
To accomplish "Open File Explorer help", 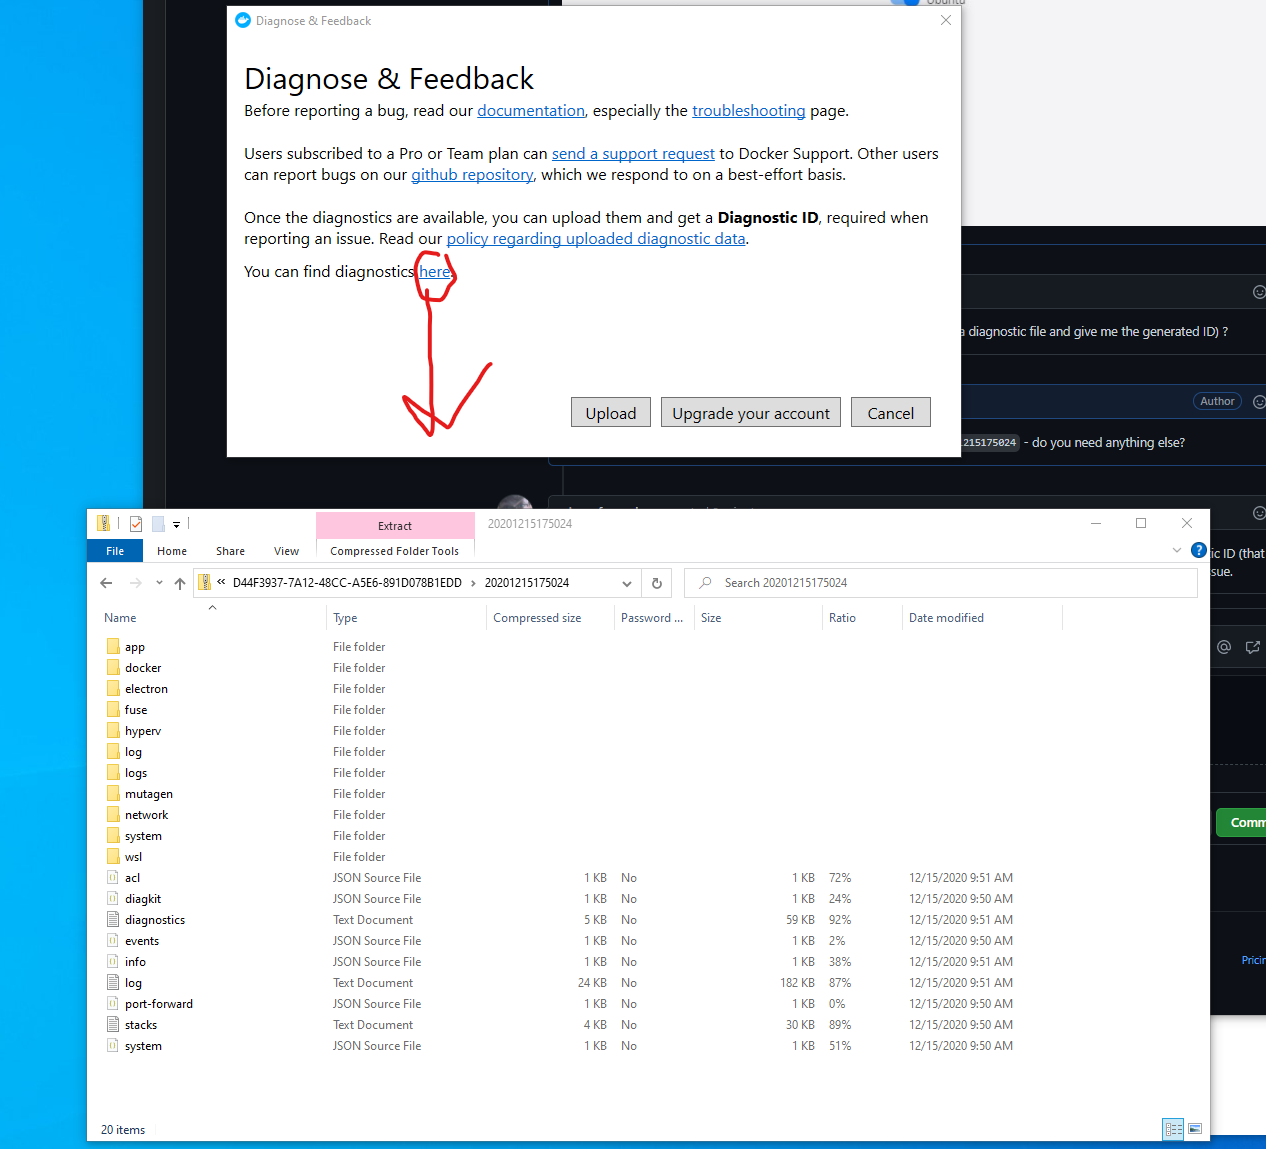I will pos(1198,550).
